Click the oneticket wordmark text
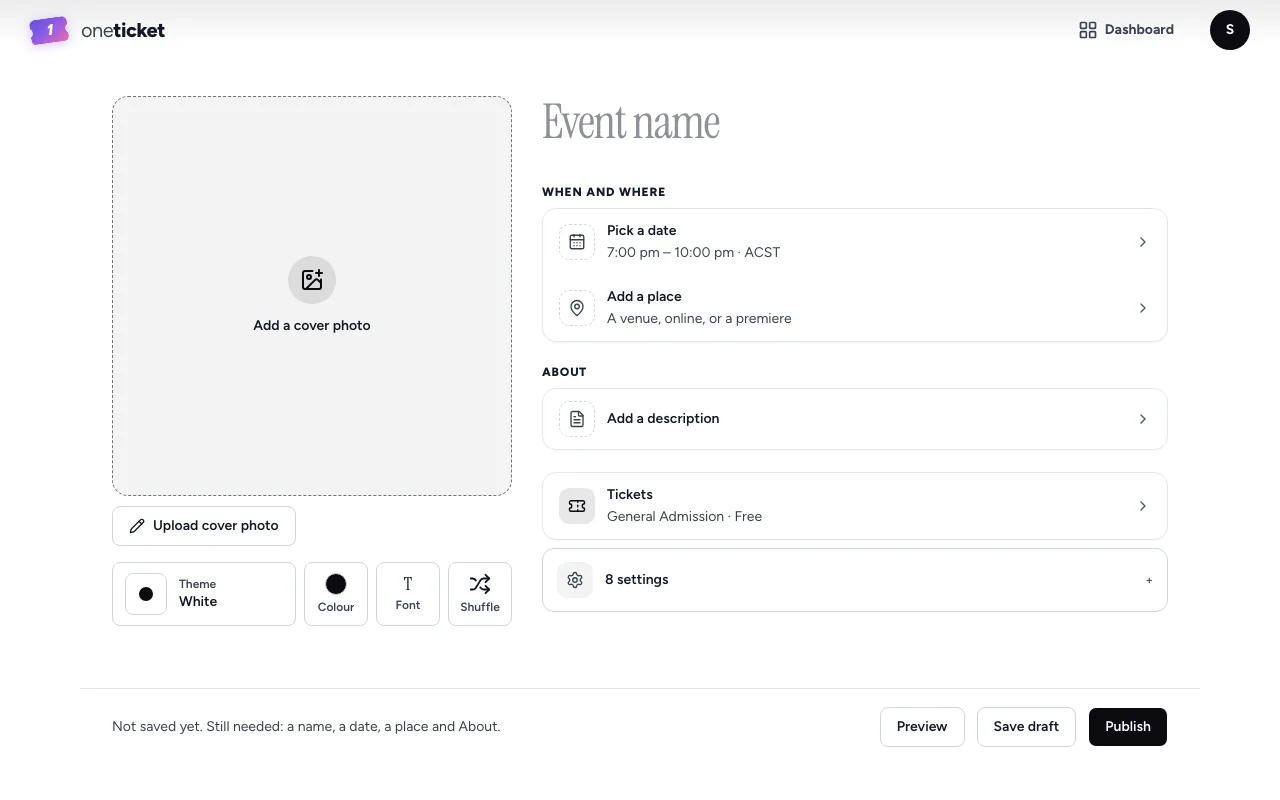The image size is (1280, 800). (x=123, y=31)
